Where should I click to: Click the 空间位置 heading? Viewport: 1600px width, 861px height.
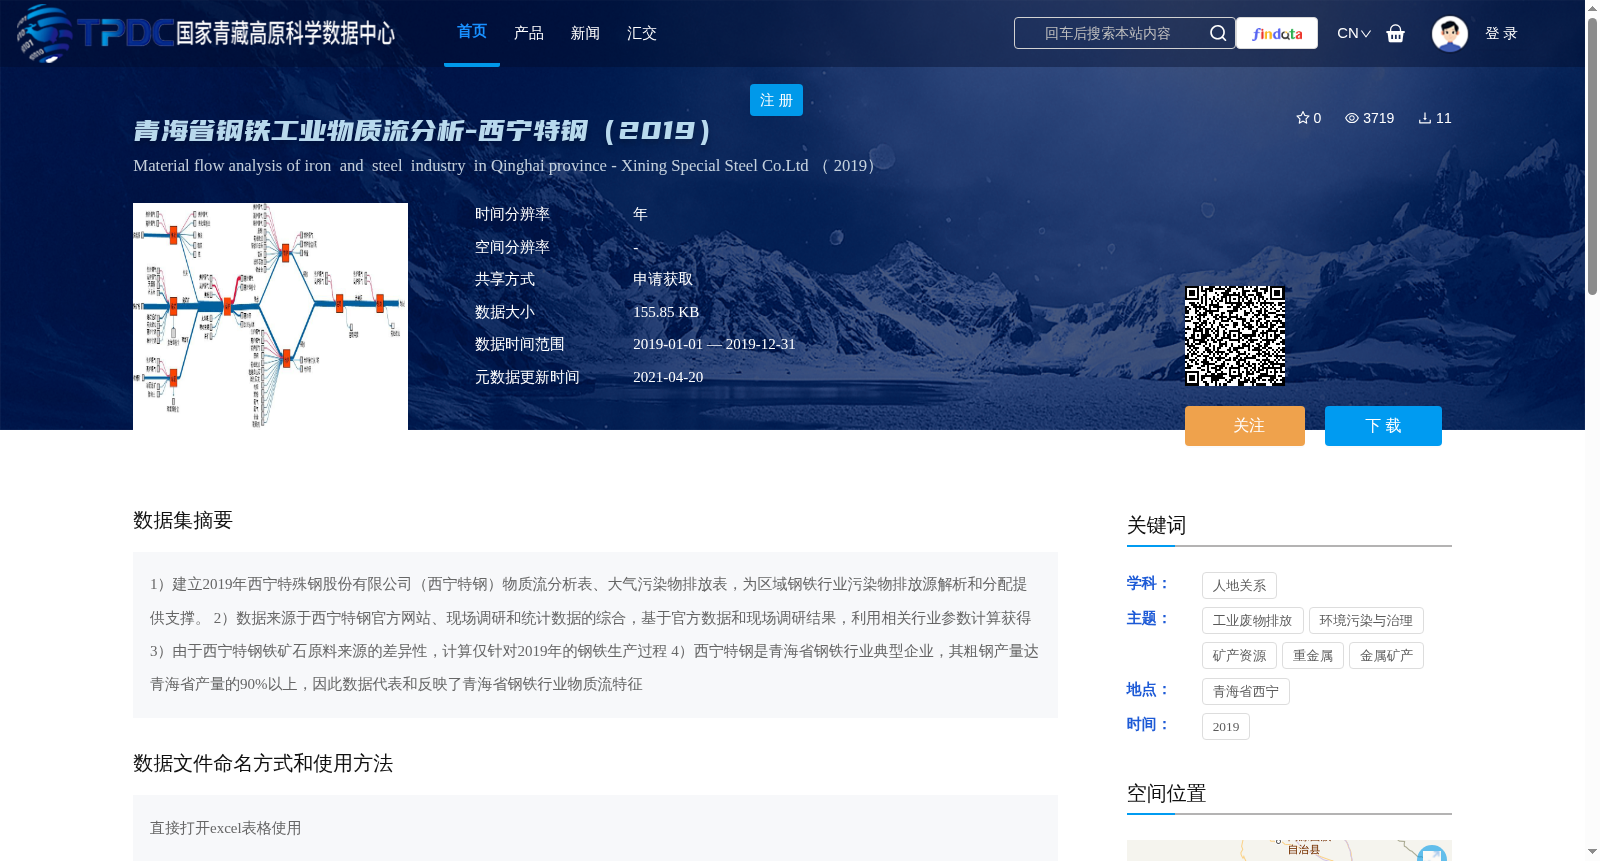1166,793
